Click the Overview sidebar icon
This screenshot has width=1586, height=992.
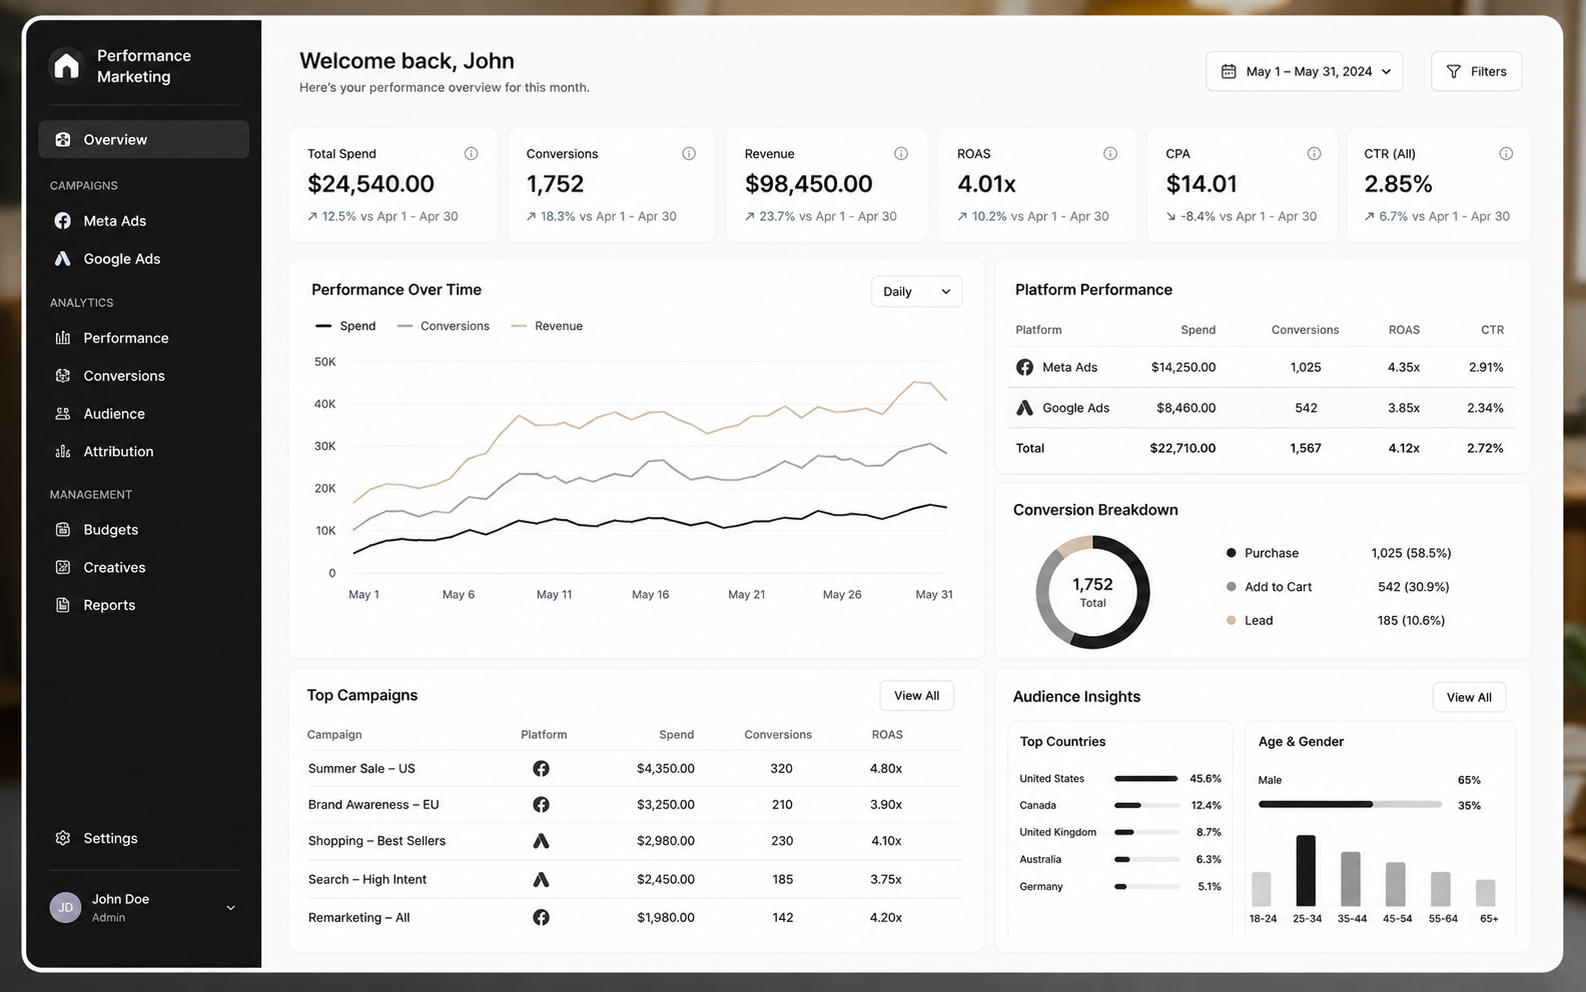pyautogui.click(x=63, y=140)
